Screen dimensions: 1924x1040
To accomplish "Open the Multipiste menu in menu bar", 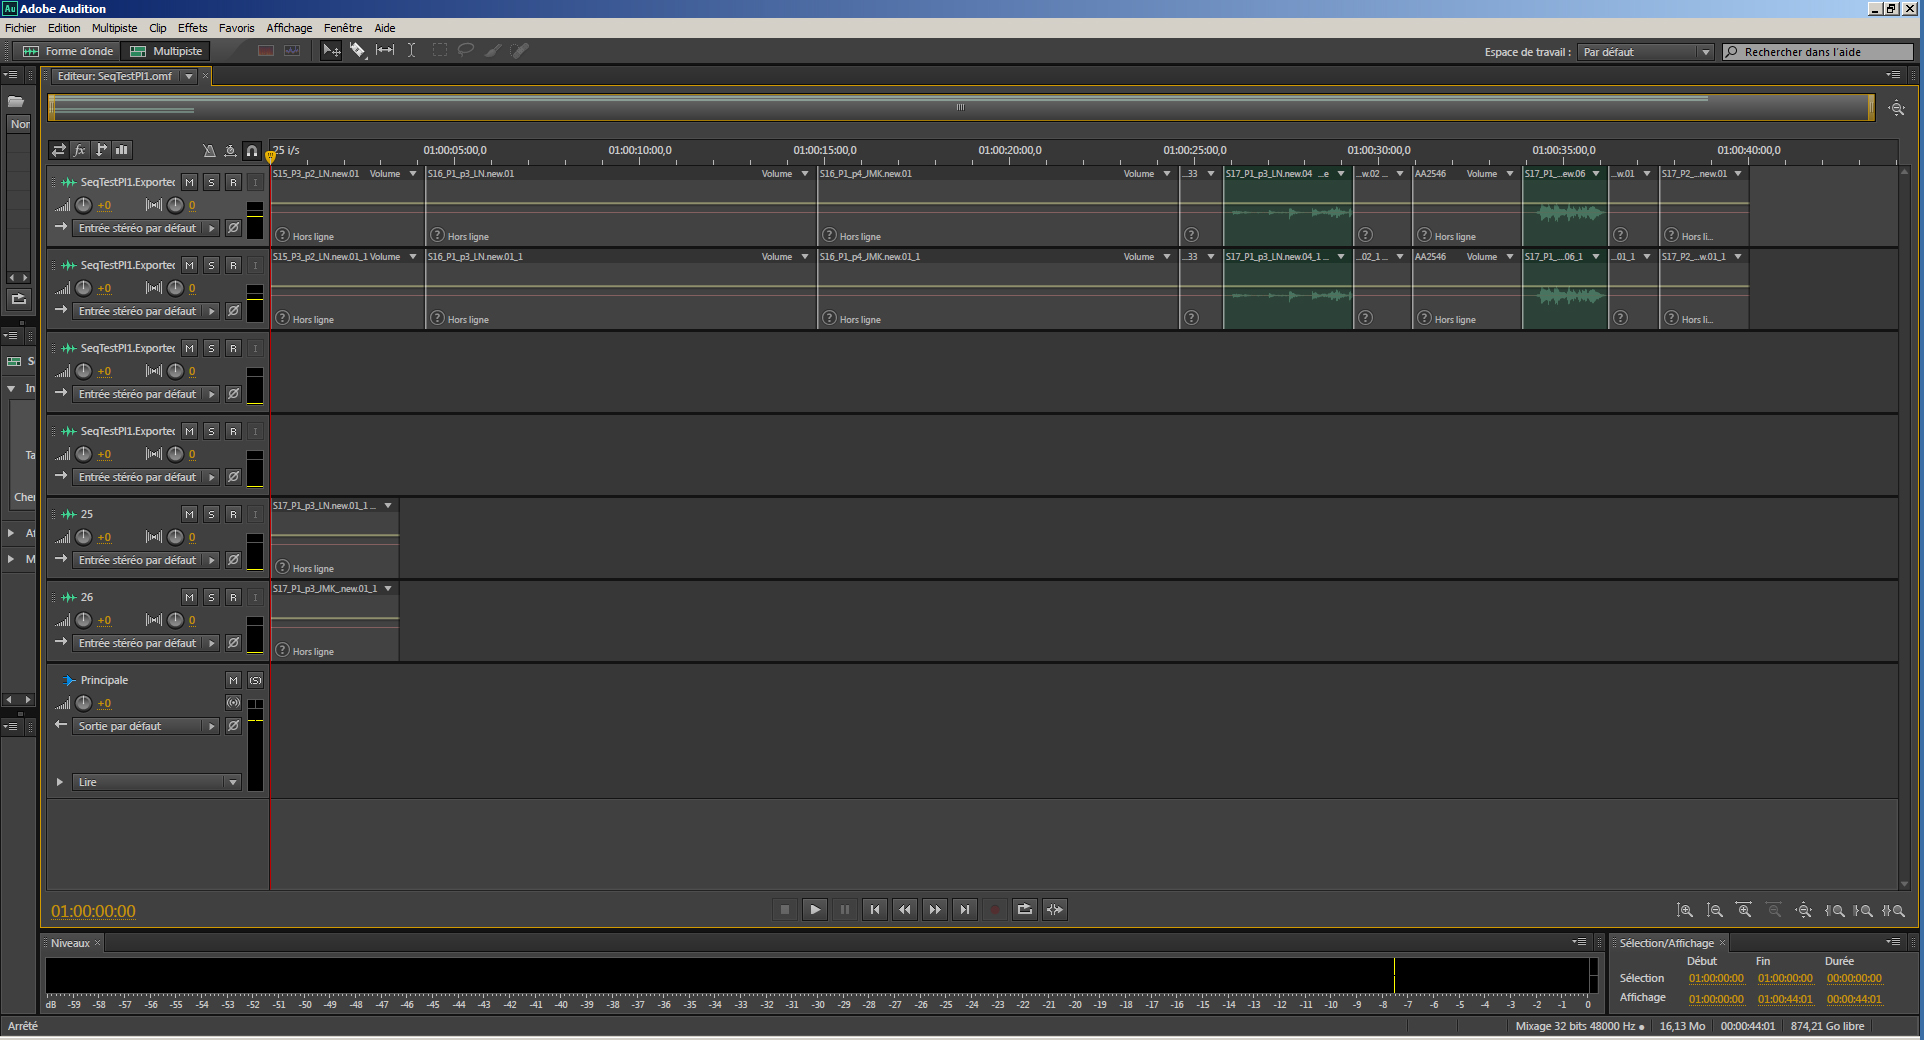I will click(x=114, y=28).
